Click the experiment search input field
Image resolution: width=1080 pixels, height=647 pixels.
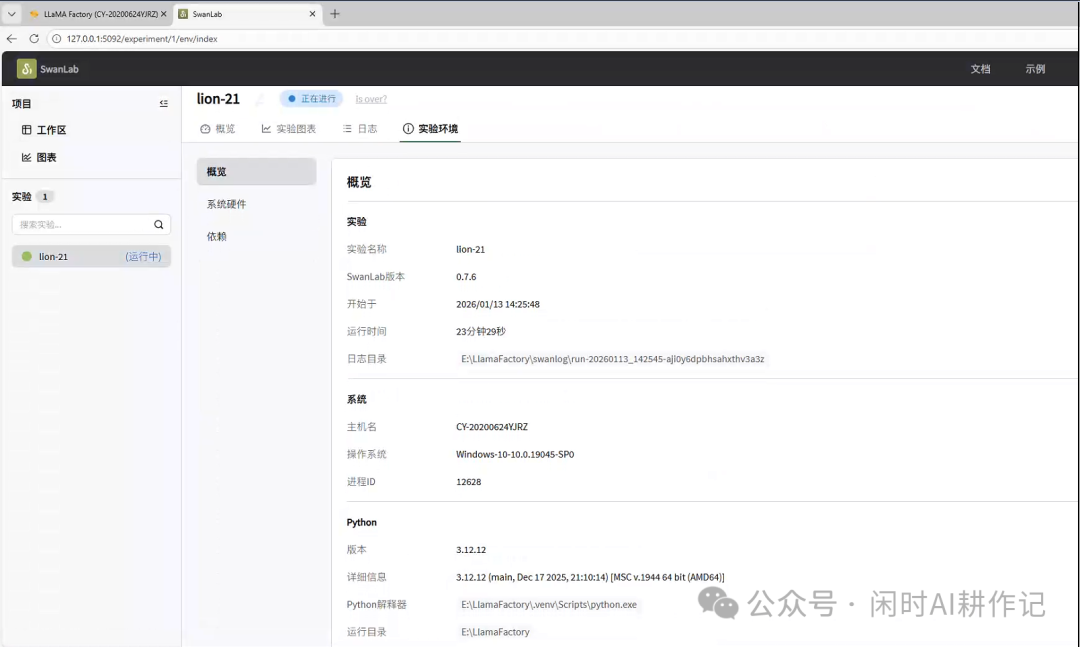pos(85,224)
